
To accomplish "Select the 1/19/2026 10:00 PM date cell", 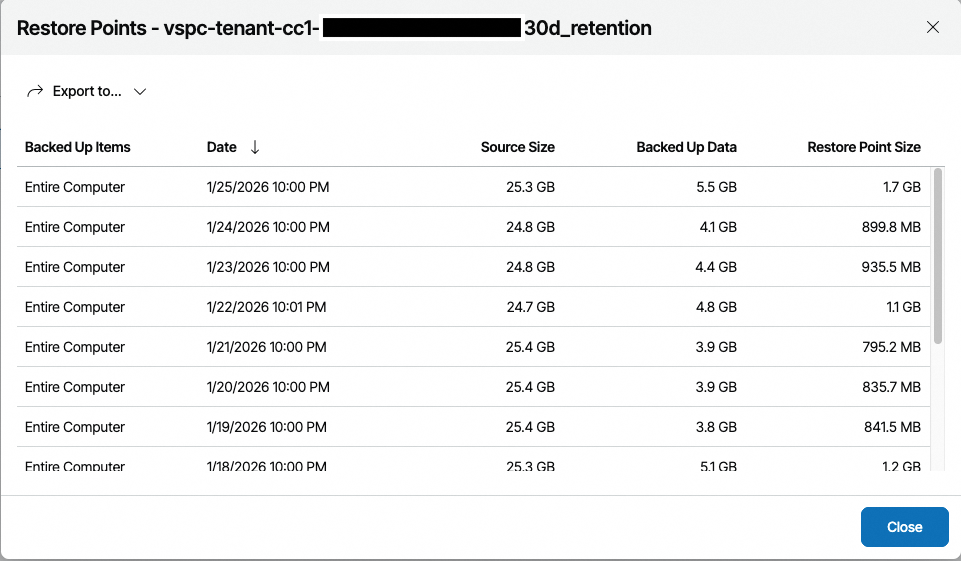I will 267,427.
